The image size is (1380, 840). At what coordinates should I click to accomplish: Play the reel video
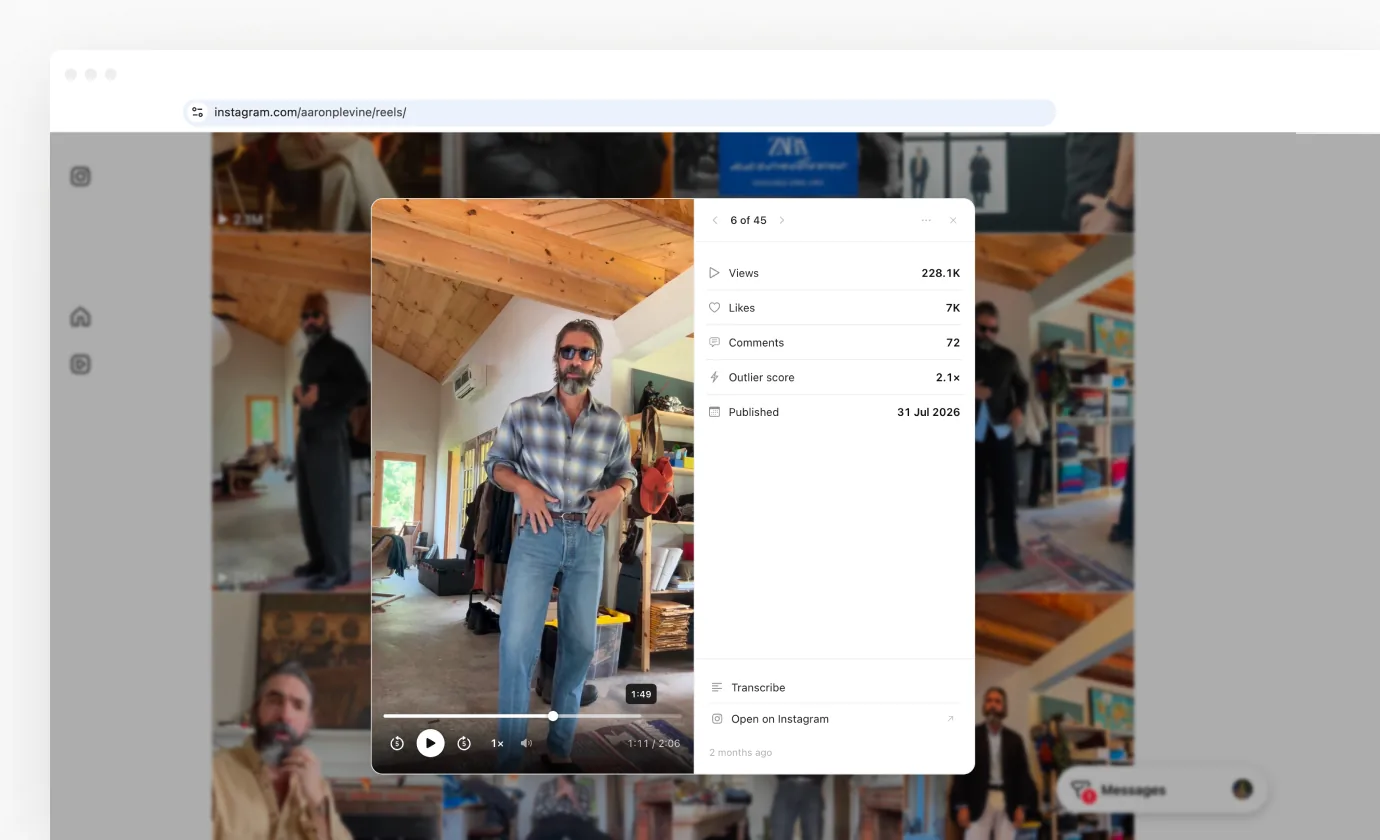click(430, 743)
